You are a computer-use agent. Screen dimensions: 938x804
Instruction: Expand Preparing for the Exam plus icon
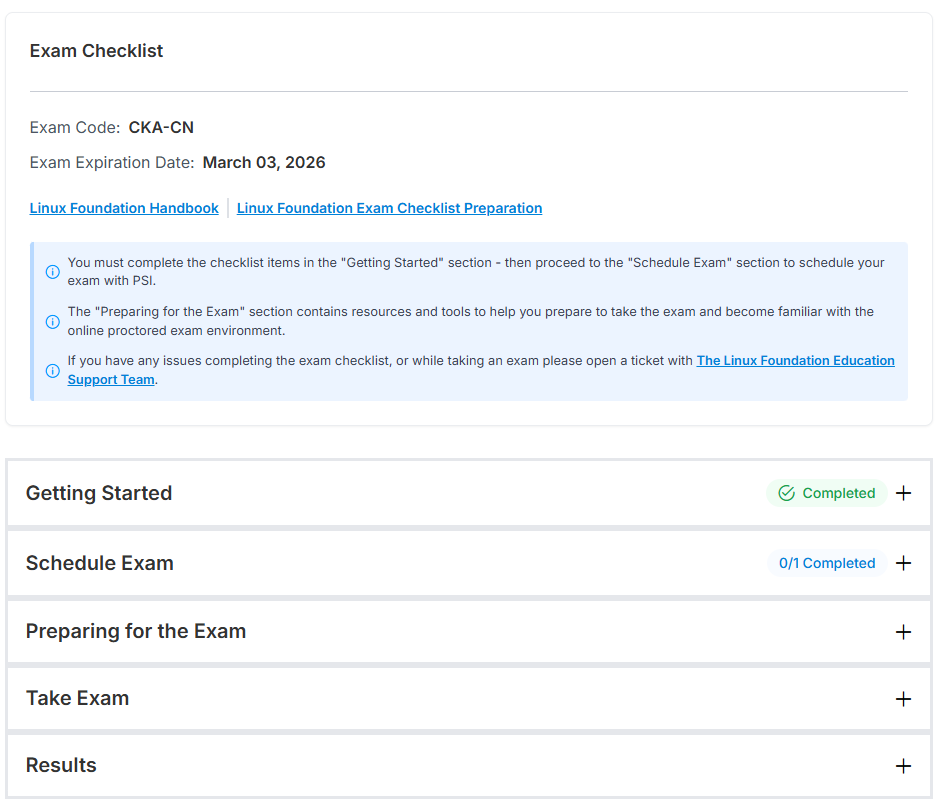coord(903,632)
